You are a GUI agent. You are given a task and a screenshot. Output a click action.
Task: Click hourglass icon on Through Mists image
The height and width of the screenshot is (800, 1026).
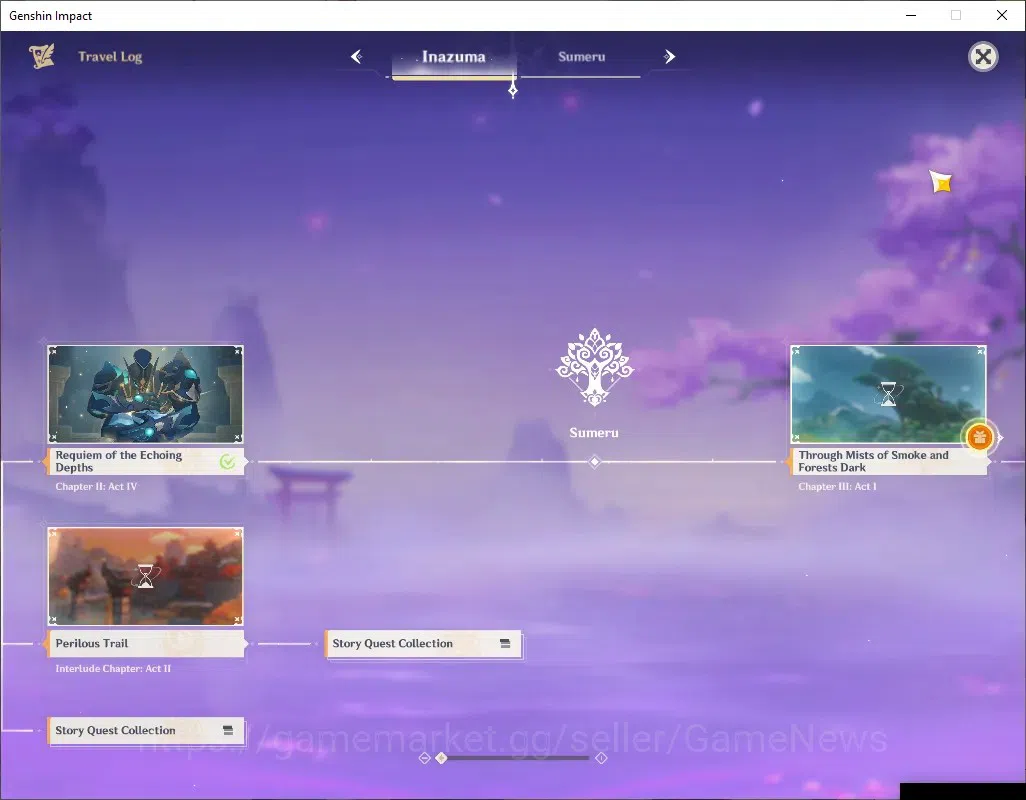[x=888, y=394]
